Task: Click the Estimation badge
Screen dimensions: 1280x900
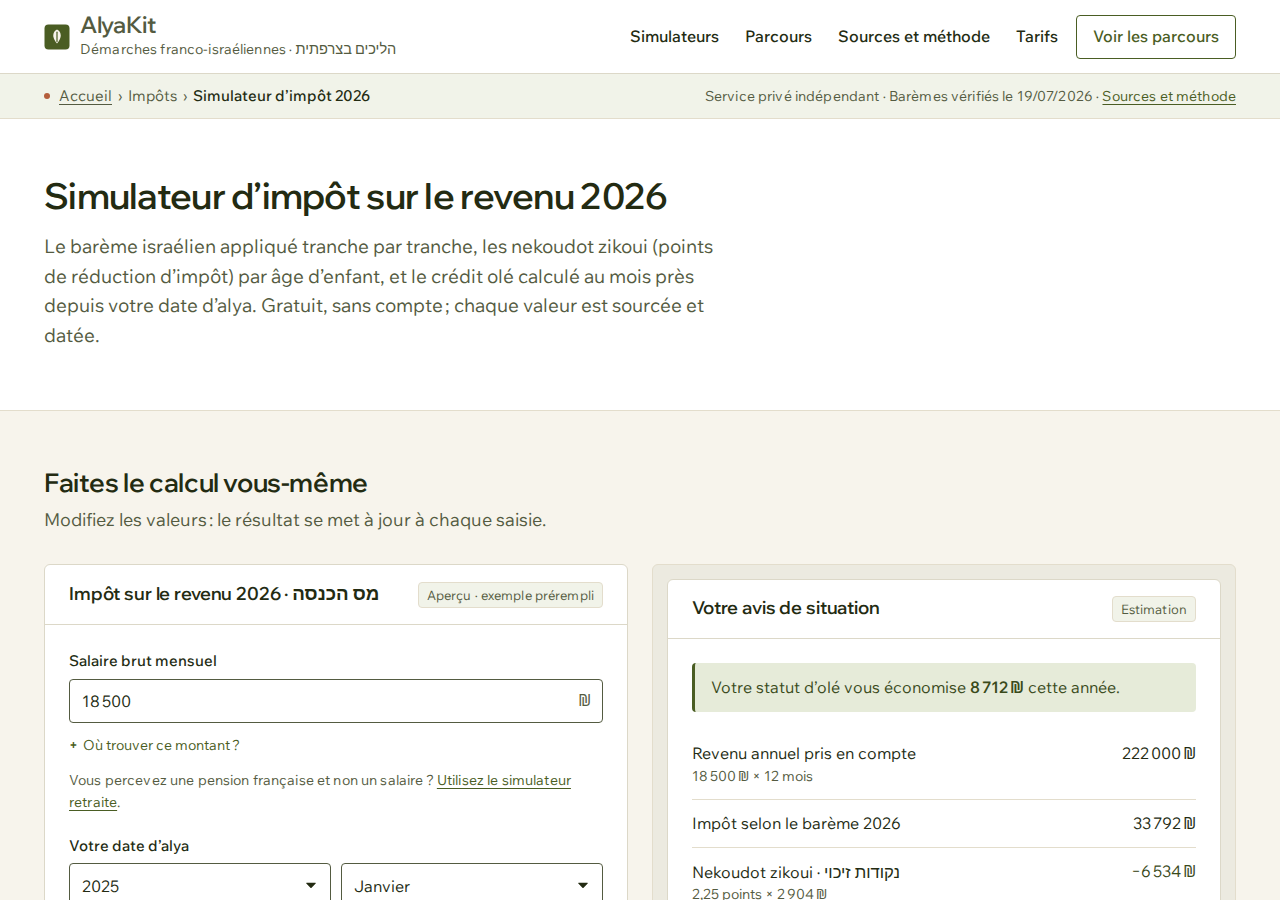Action: tap(1154, 609)
